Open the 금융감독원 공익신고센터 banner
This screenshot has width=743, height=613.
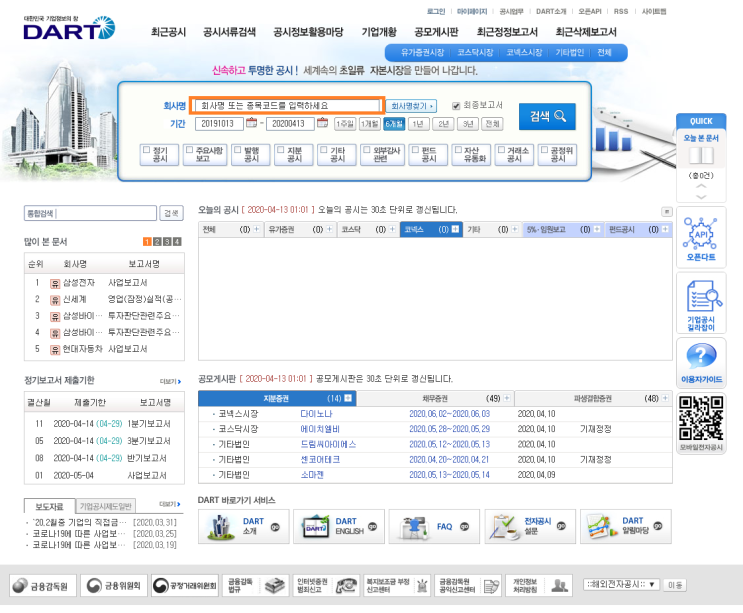468,586
